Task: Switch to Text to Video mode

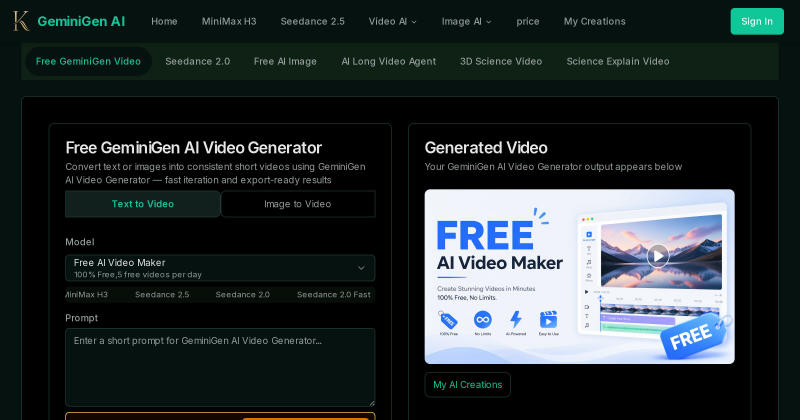Action: [142, 204]
